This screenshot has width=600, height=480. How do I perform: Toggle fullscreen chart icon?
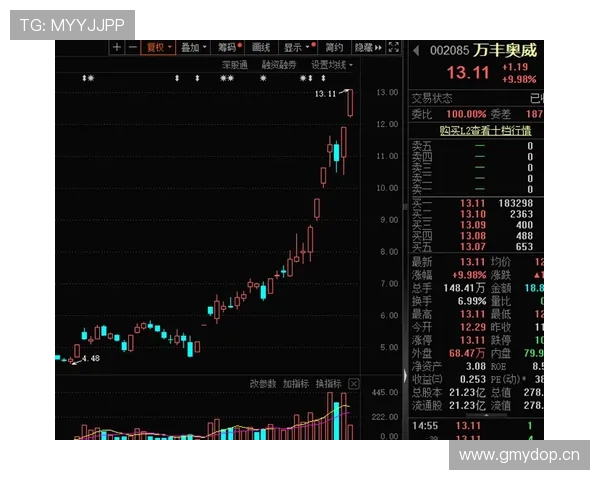pos(394,47)
